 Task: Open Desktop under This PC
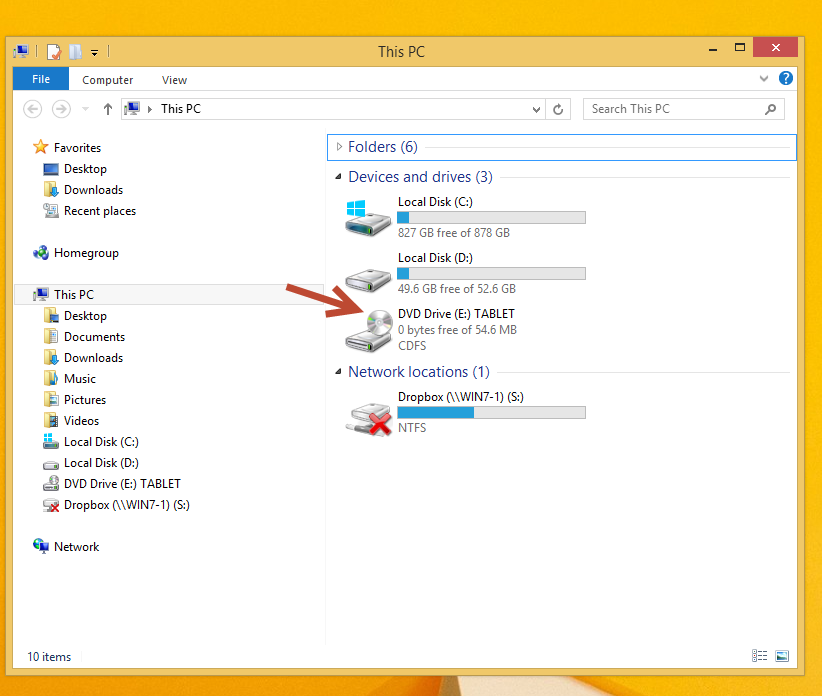coord(85,316)
